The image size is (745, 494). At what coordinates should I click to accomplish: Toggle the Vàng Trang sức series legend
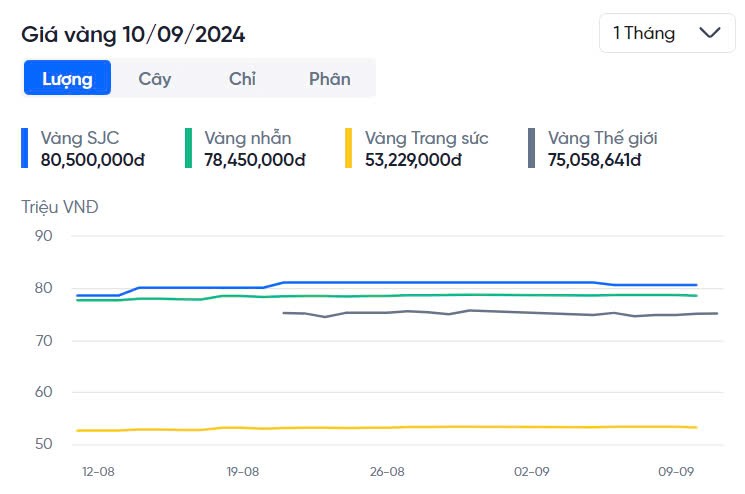click(426, 138)
